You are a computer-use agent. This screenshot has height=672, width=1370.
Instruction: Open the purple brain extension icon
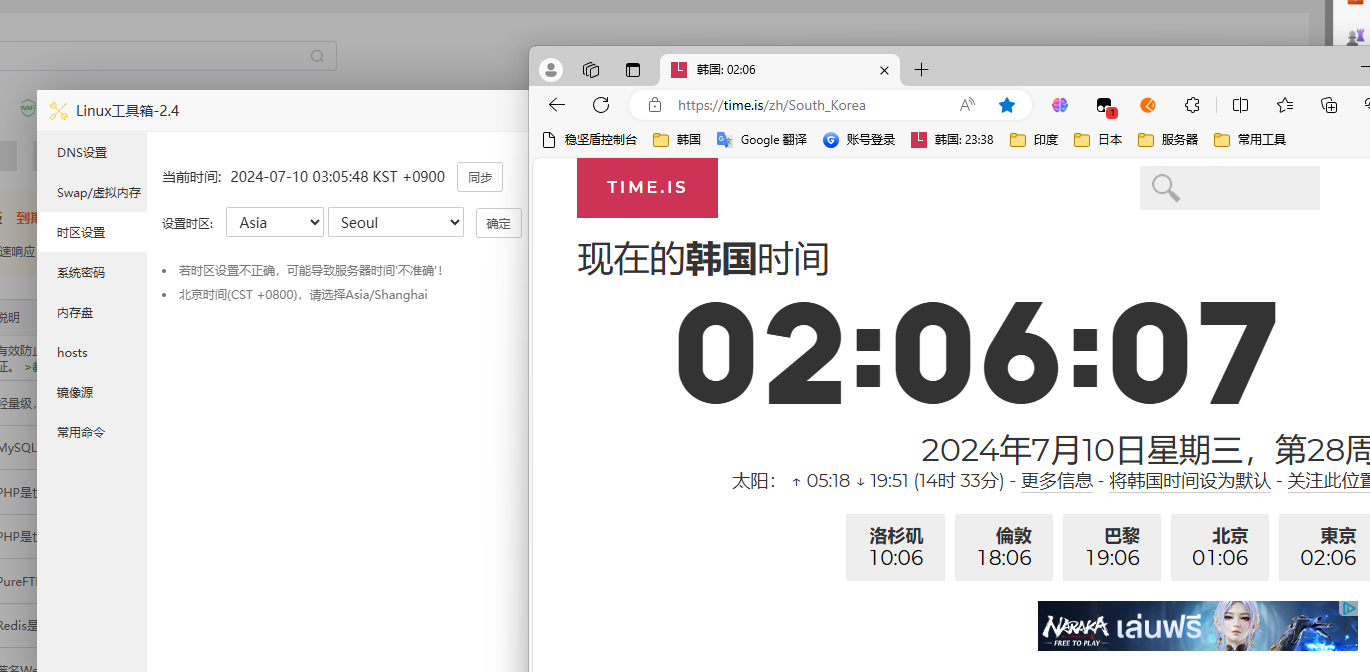1060,105
